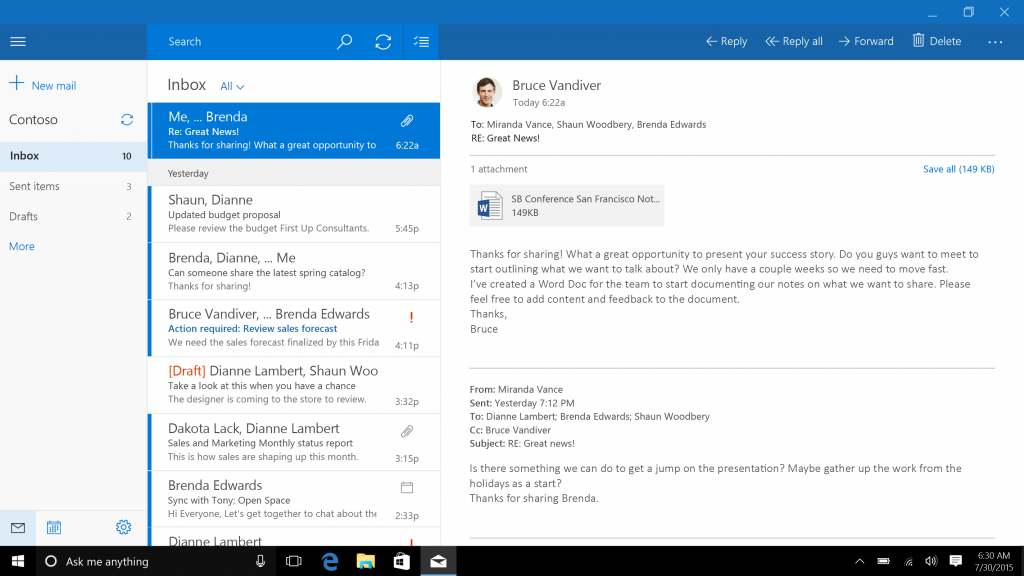Open Microsoft Edge from the taskbar
The height and width of the screenshot is (576, 1024).
click(x=330, y=561)
